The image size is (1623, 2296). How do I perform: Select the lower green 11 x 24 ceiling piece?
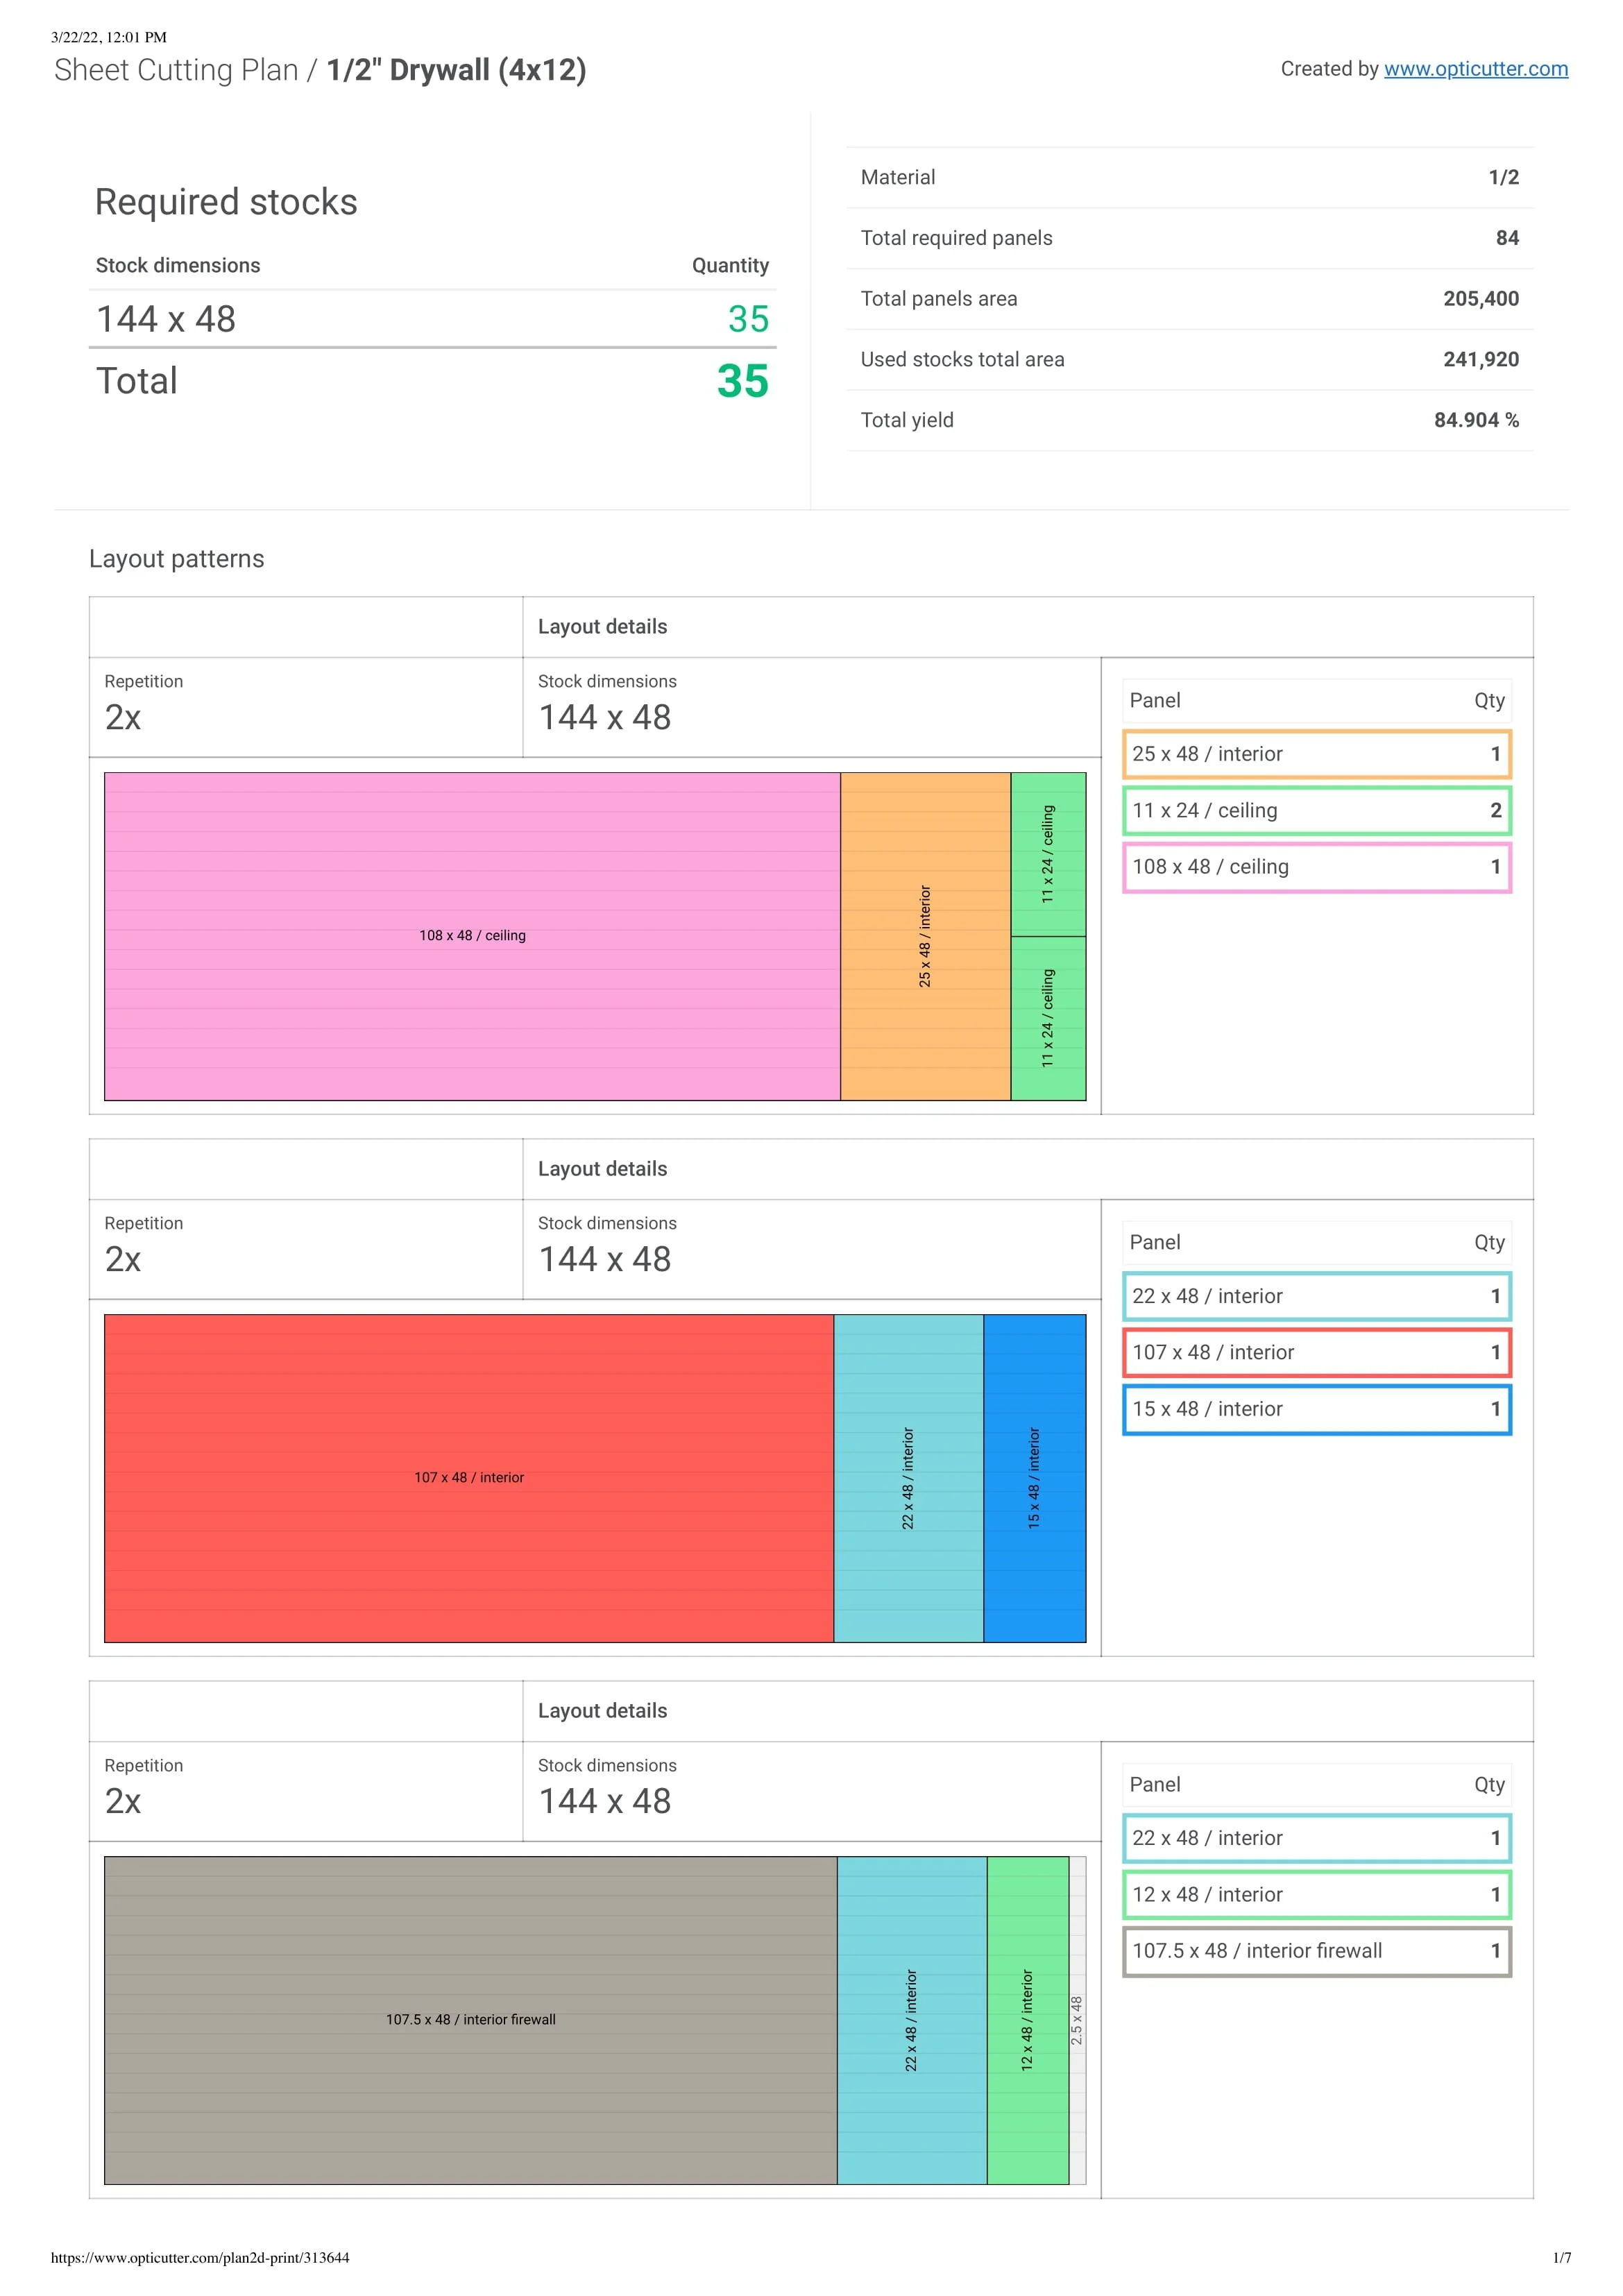click(x=1048, y=1018)
